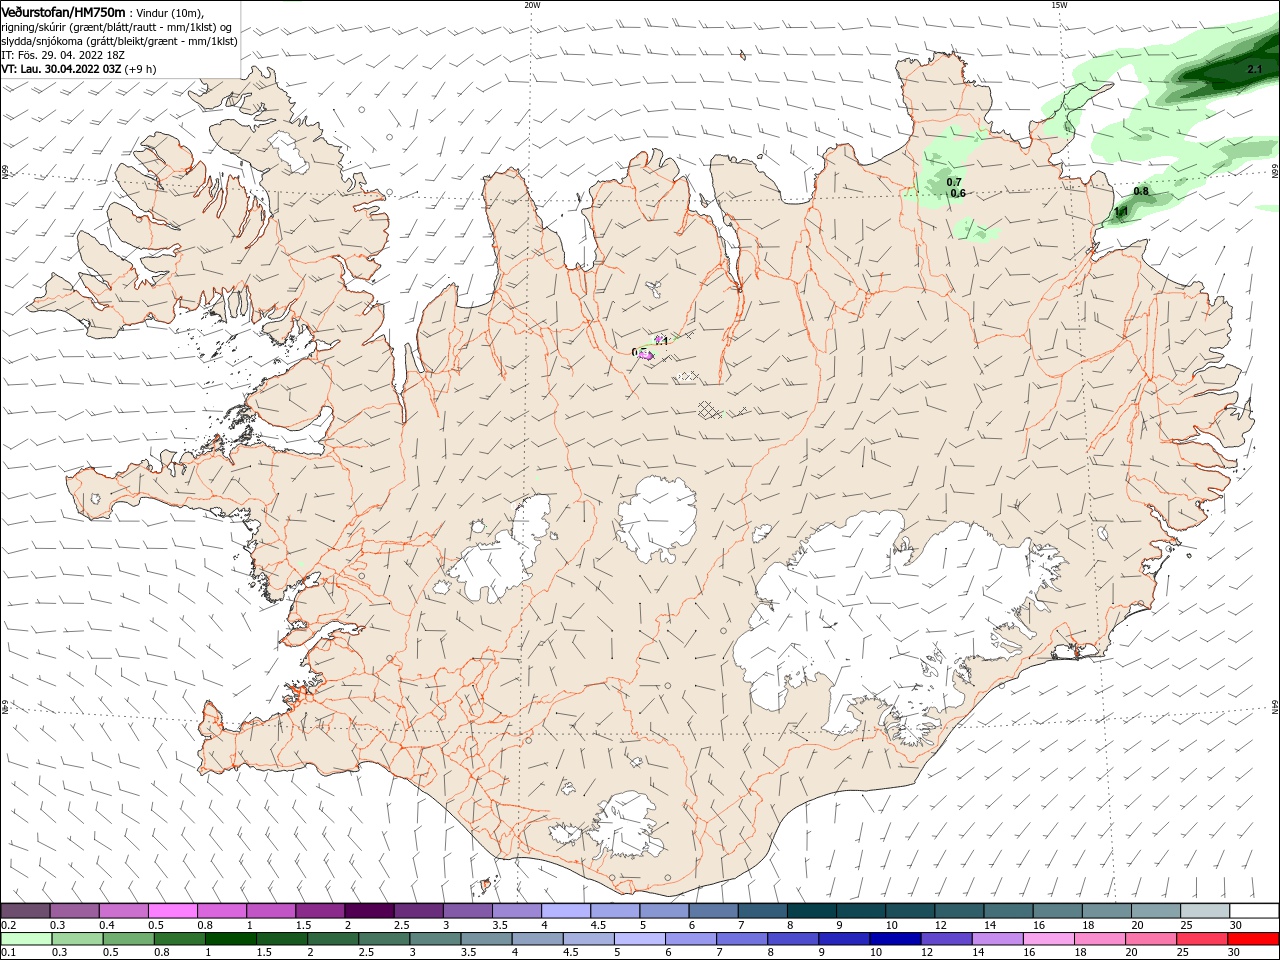Select the white swatch starting at 30 in the snow legend
Screen dimensions: 1280x960
[x=1254, y=911]
